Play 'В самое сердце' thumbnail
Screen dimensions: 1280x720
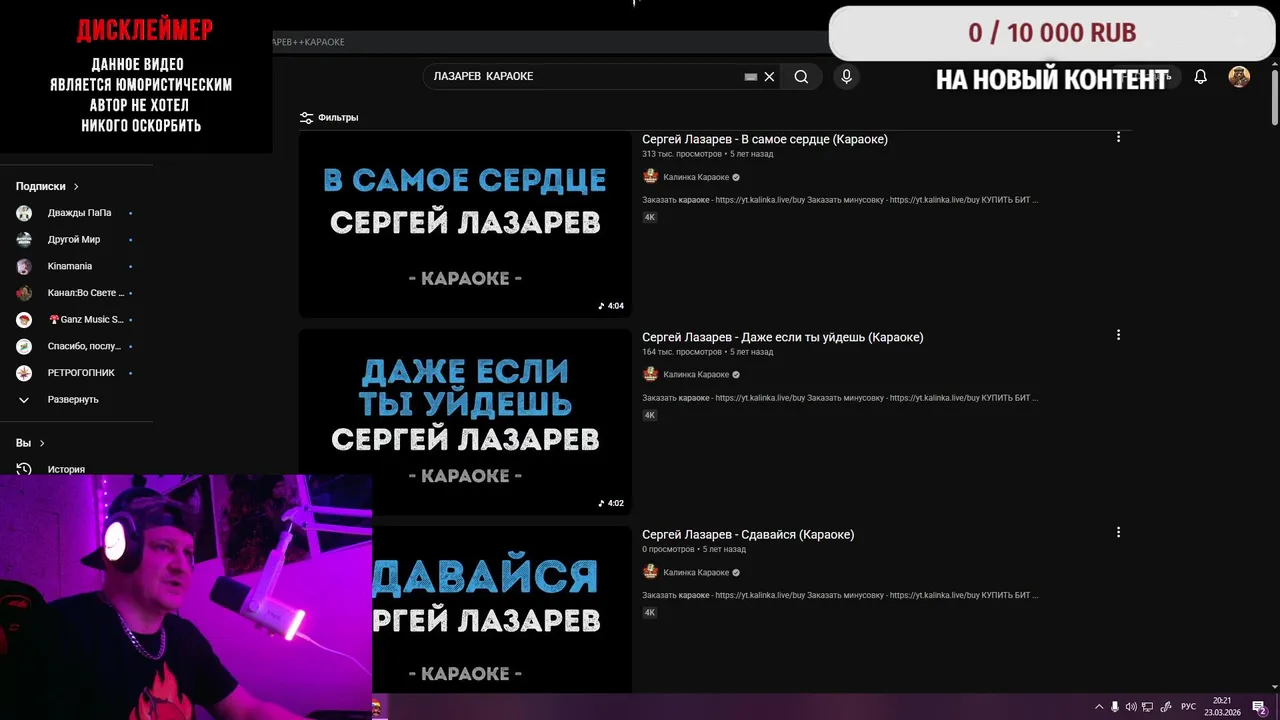pos(465,224)
